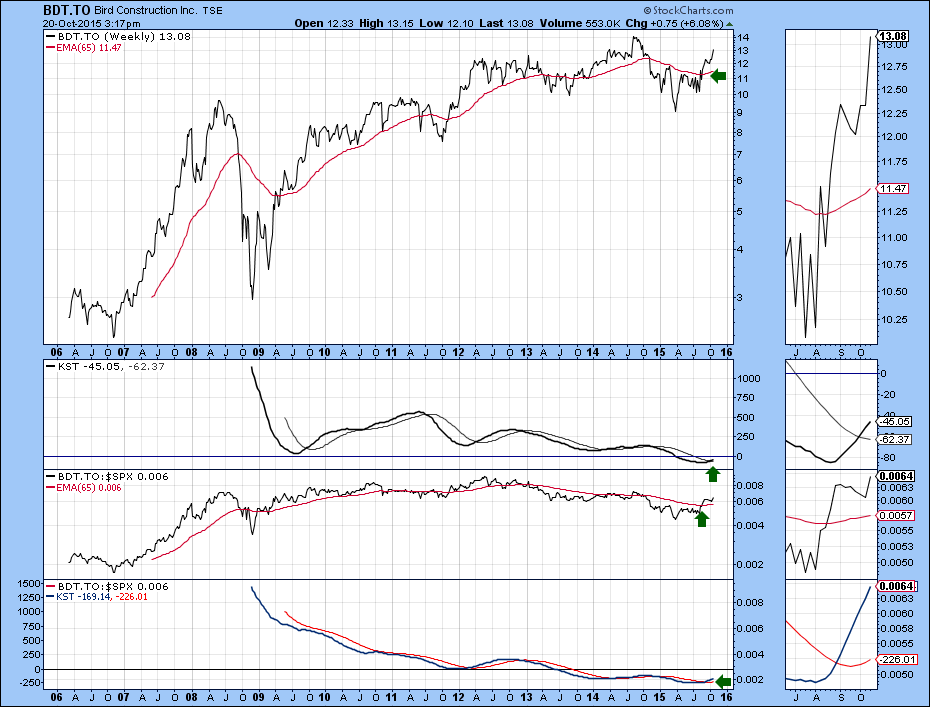Image resolution: width=930 pixels, height=707 pixels.
Task: Click the KST -45.05, -62.37 legend
Action: (106, 367)
